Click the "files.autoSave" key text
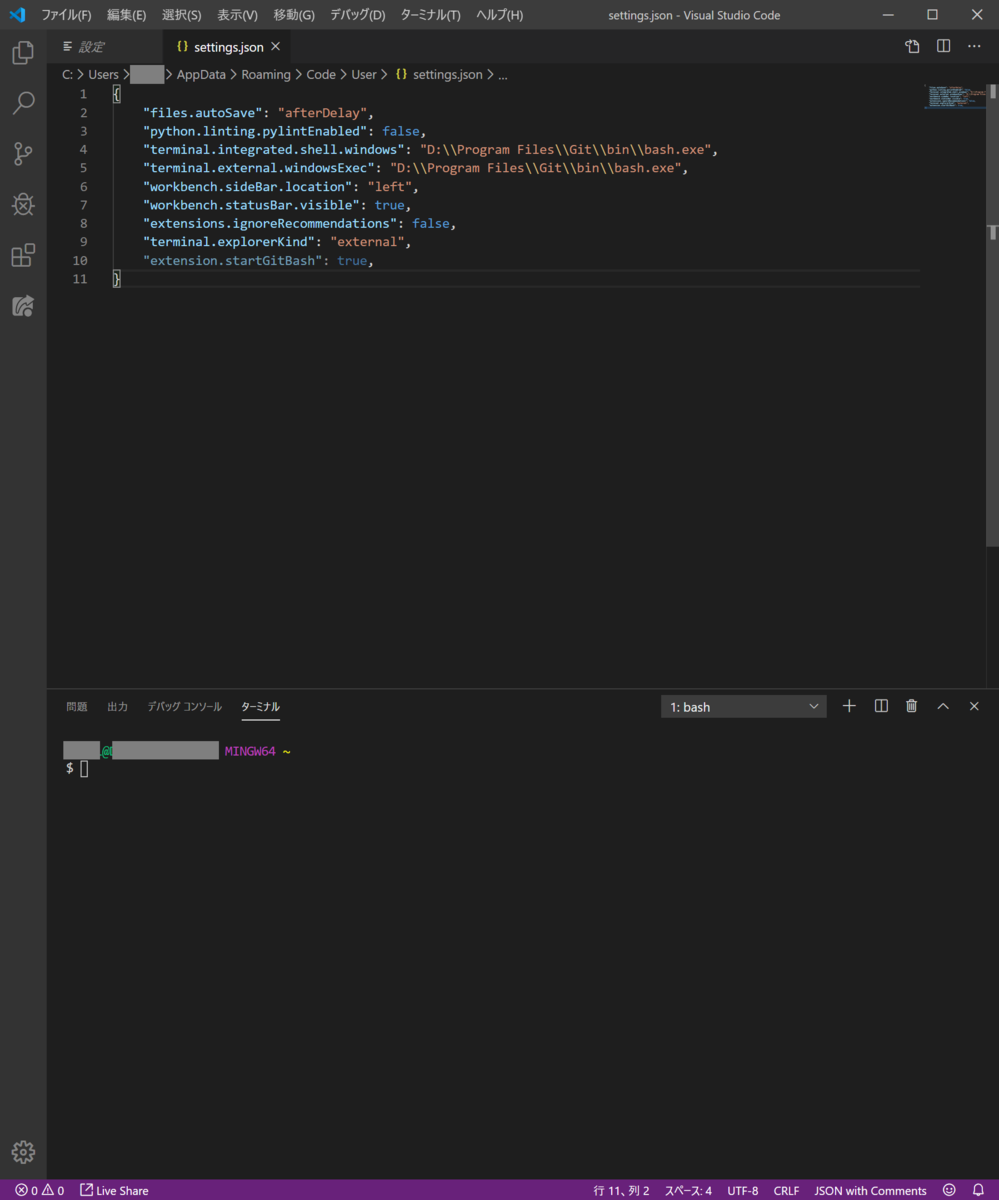The height and width of the screenshot is (1200, 999). [203, 113]
